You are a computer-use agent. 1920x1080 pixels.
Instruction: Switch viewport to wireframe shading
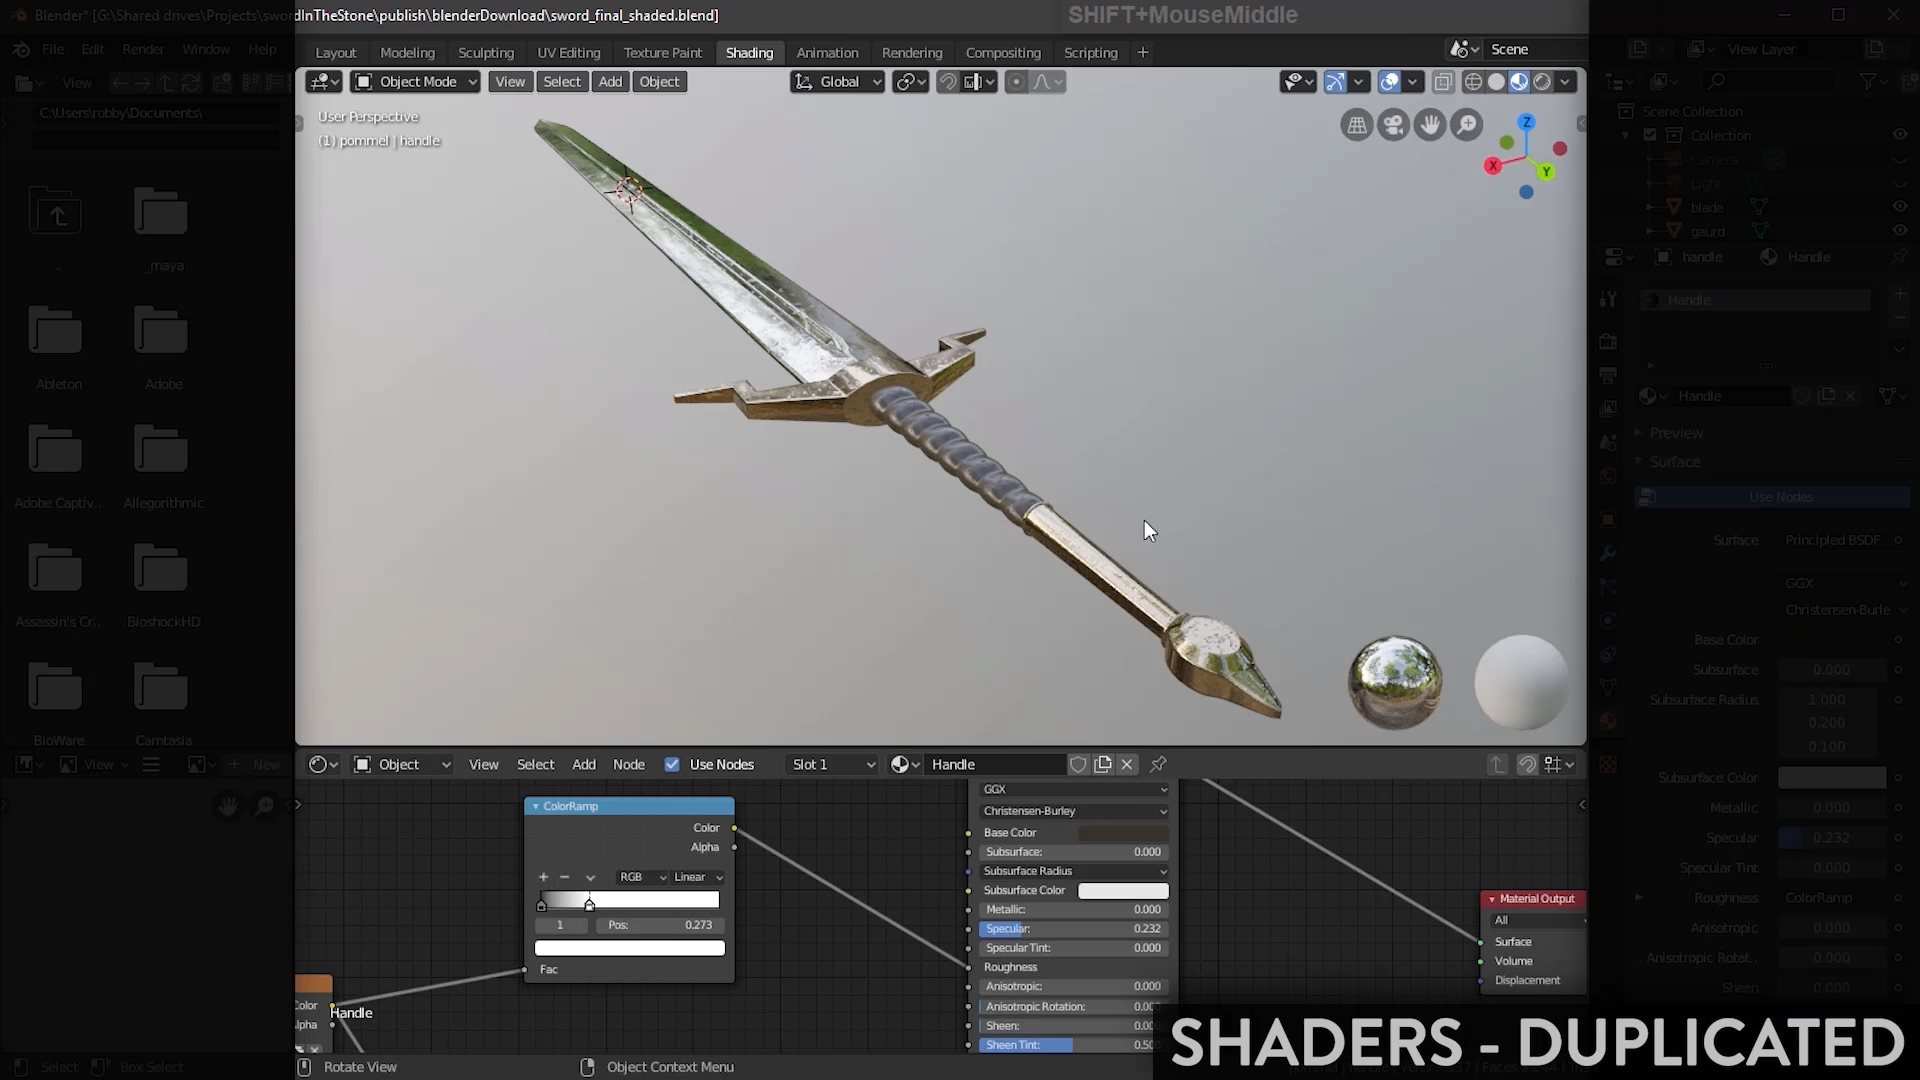tap(1473, 82)
